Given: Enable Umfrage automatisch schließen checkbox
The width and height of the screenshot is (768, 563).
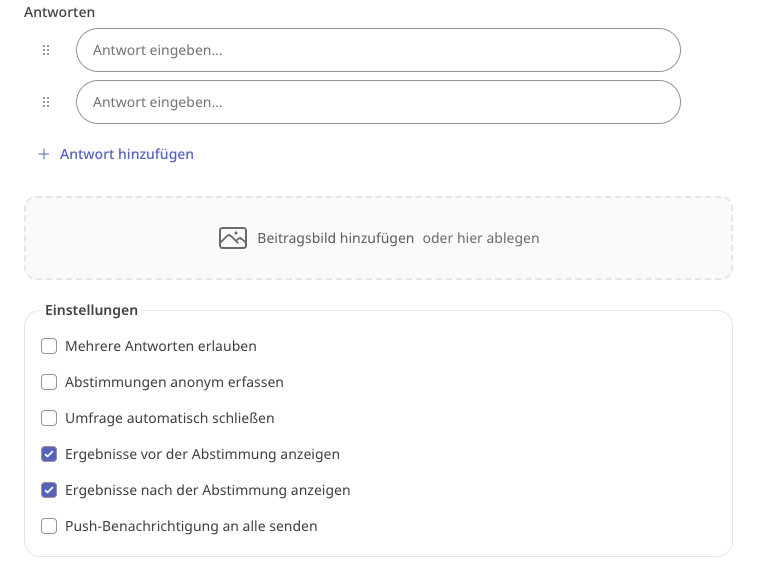Looking at the screenshot, I should click(x=49, y=418).
